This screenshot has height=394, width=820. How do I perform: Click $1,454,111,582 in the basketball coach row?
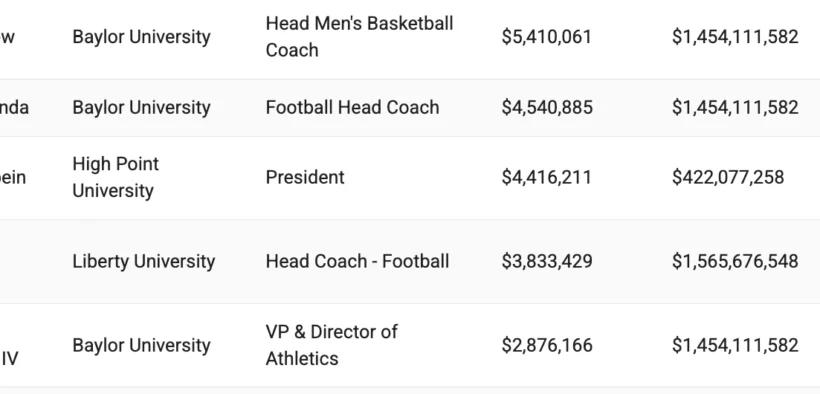735,37
